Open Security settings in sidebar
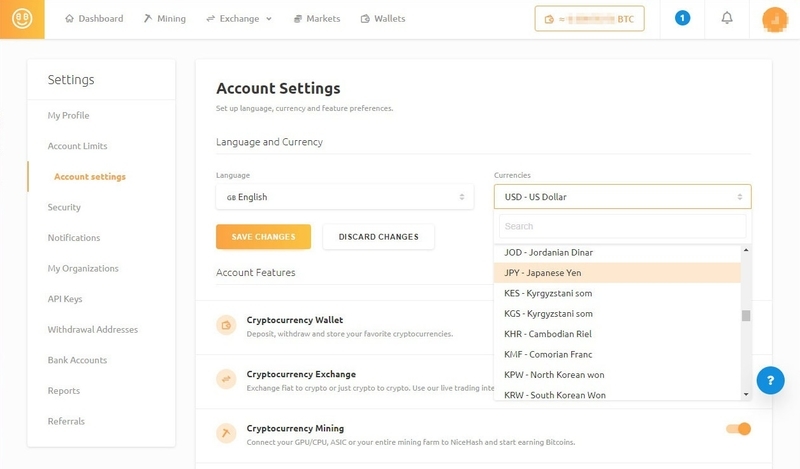Image resolution: width=800 pixels, height=469 pixels. [64, 207]
